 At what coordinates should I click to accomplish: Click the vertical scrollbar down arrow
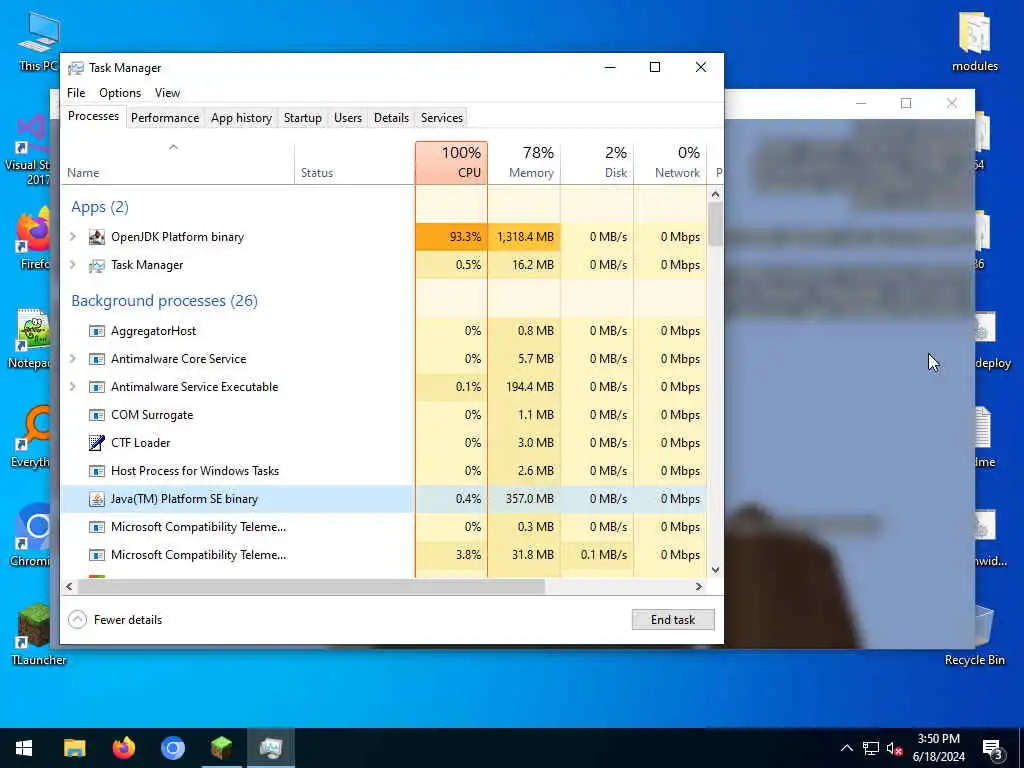point(715,569)
